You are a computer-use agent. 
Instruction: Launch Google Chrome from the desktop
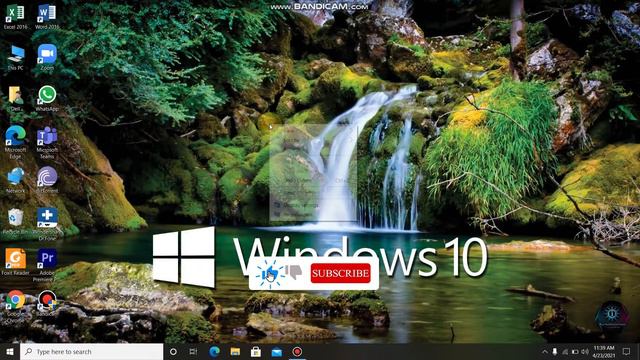click(x=16, y=306)
